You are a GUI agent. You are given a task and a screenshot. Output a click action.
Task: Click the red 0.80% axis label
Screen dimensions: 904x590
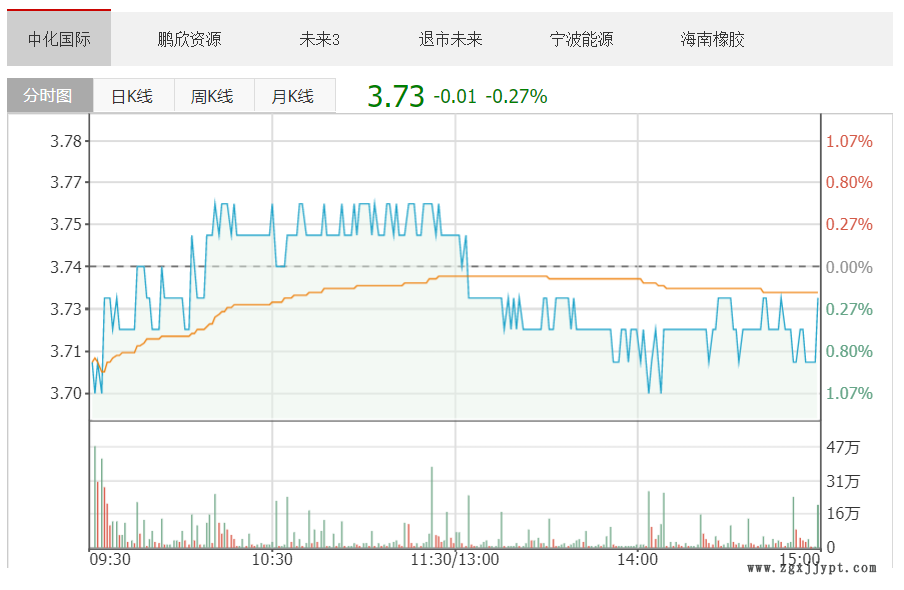click(x=849, y=182)
